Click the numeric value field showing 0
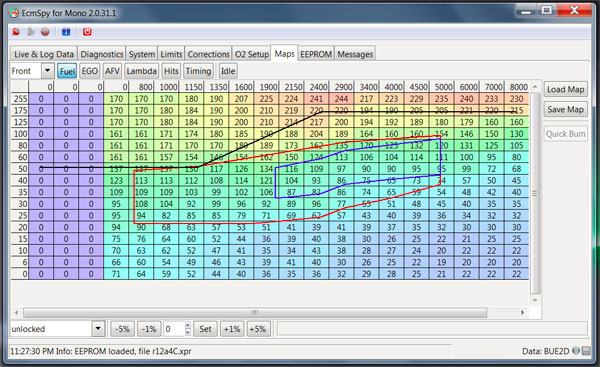Screen dimensions: 600x367 pyautogui.click(x=174, y=329)
